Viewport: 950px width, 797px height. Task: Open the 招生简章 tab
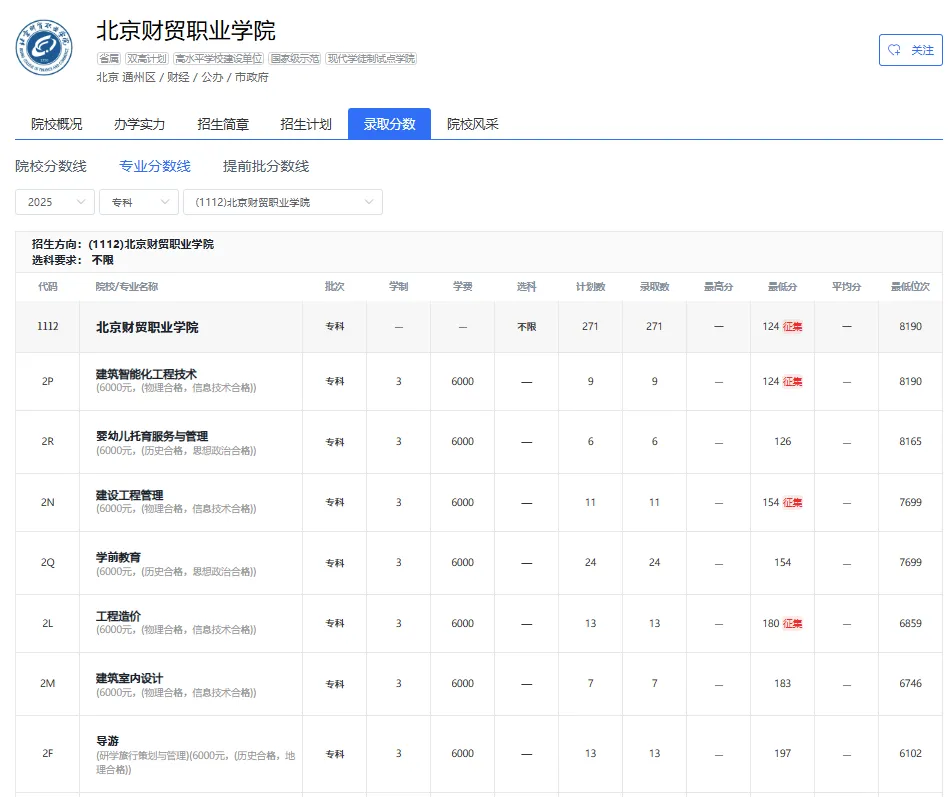223,124
